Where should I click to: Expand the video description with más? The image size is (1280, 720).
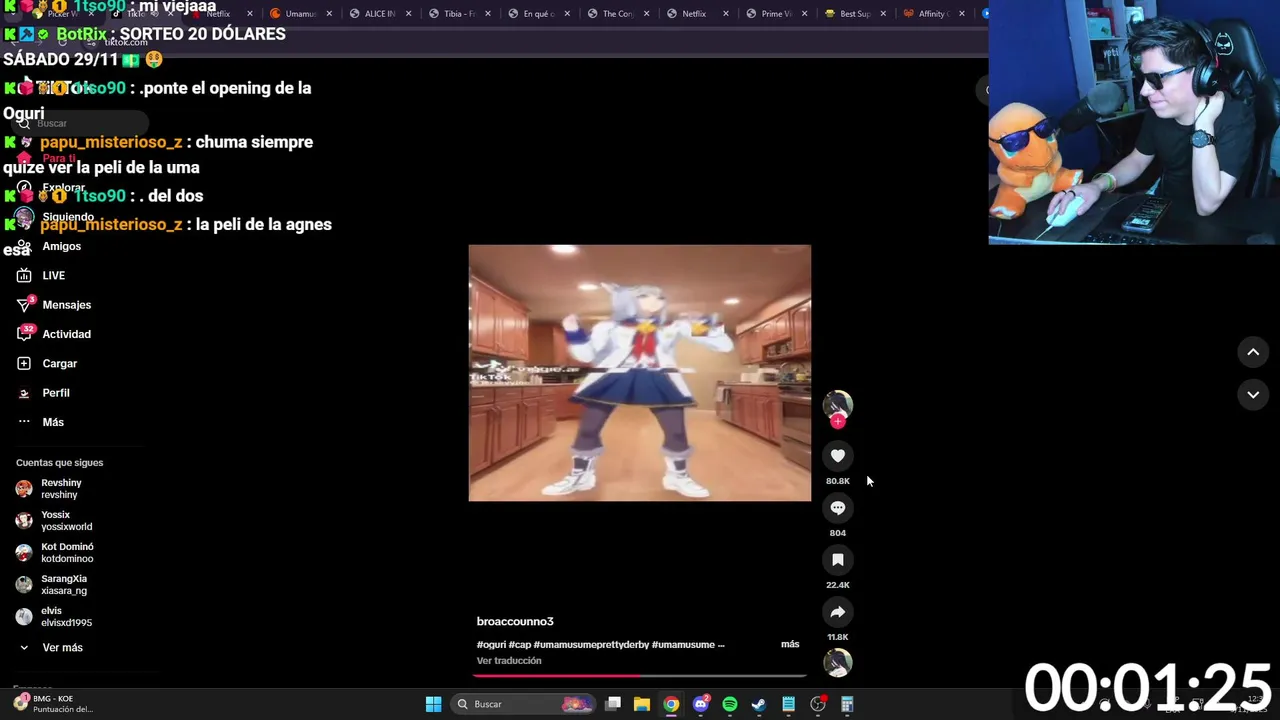[790, 644]
